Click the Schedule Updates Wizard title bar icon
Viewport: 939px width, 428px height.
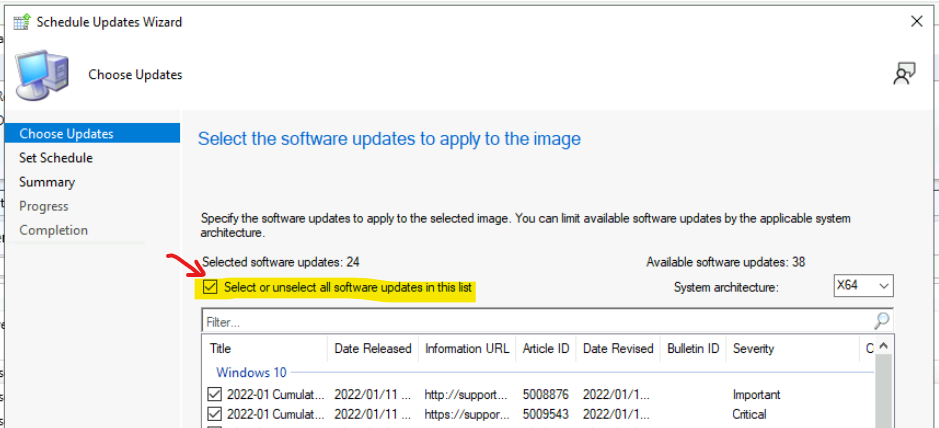coord(19,22)
